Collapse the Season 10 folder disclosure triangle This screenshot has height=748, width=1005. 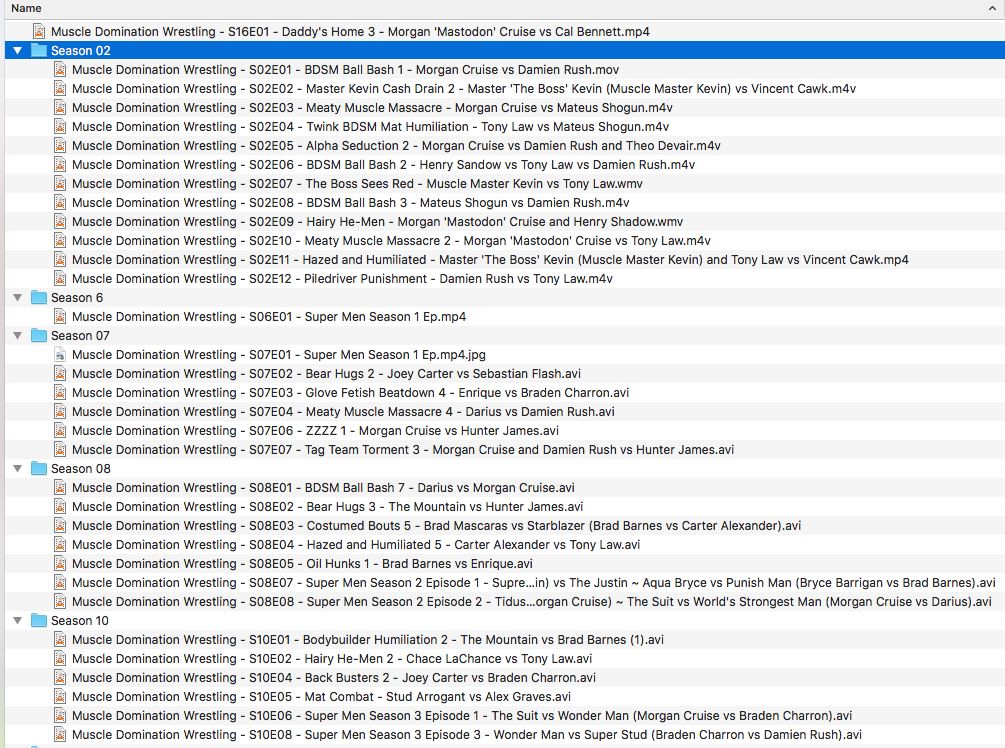(x=17, y=620)
